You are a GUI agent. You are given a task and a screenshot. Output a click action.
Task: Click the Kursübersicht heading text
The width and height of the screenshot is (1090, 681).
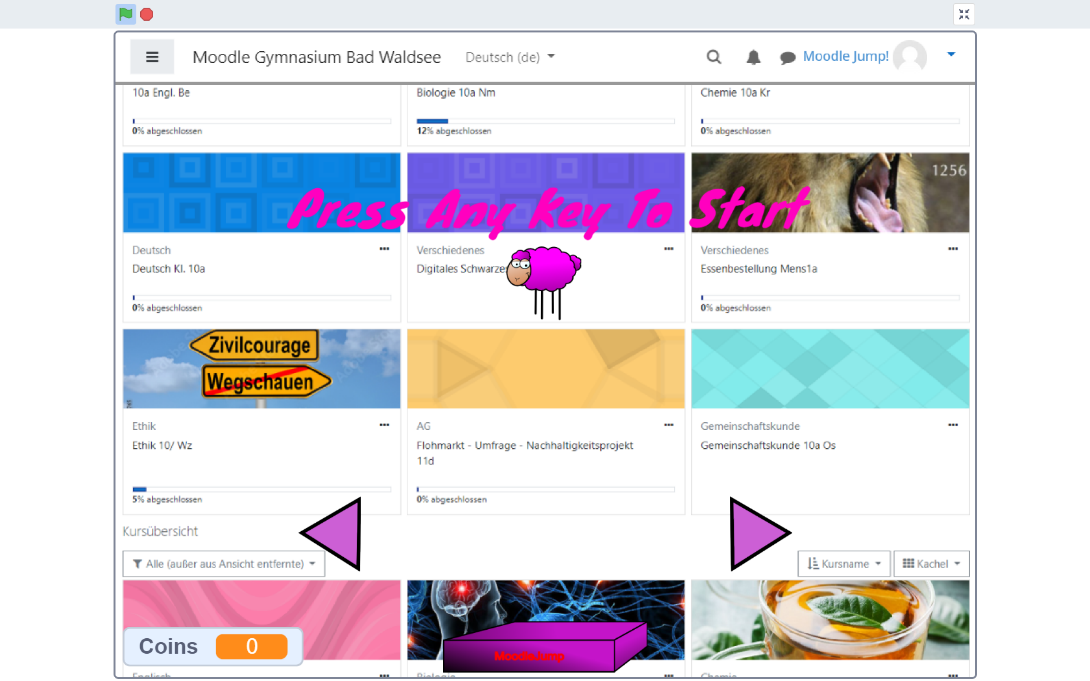[x=161, y=531]
